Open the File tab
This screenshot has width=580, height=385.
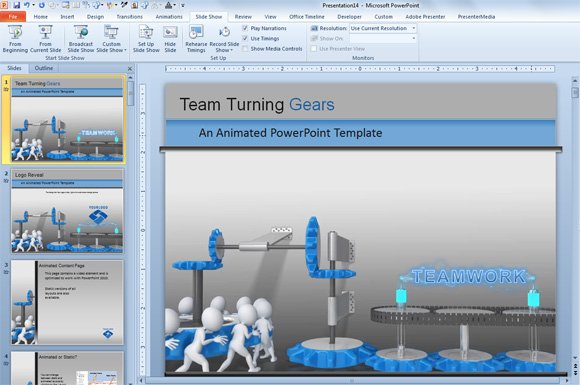click(x=13, y=17)
